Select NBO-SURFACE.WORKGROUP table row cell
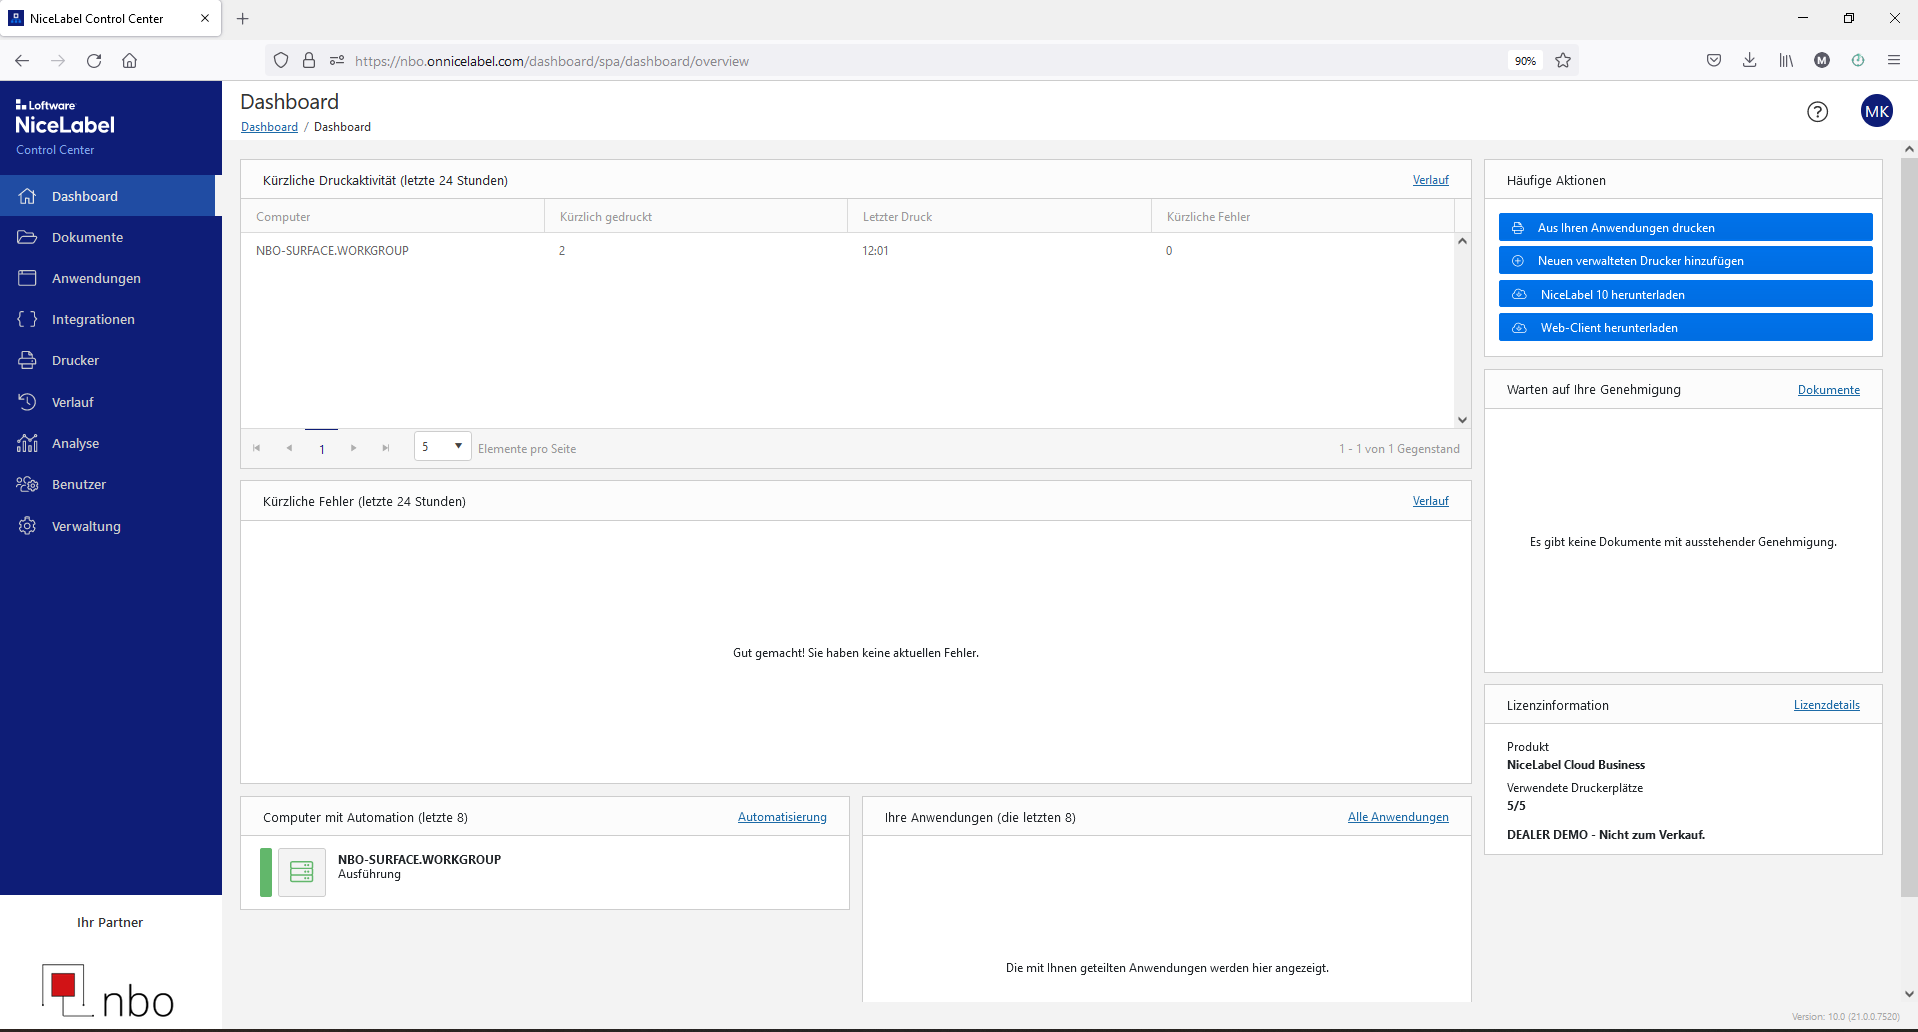 332,251
